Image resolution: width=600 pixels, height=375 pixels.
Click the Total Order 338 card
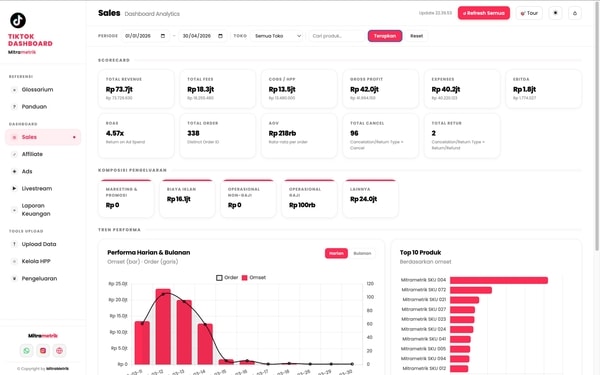point(218,136)
